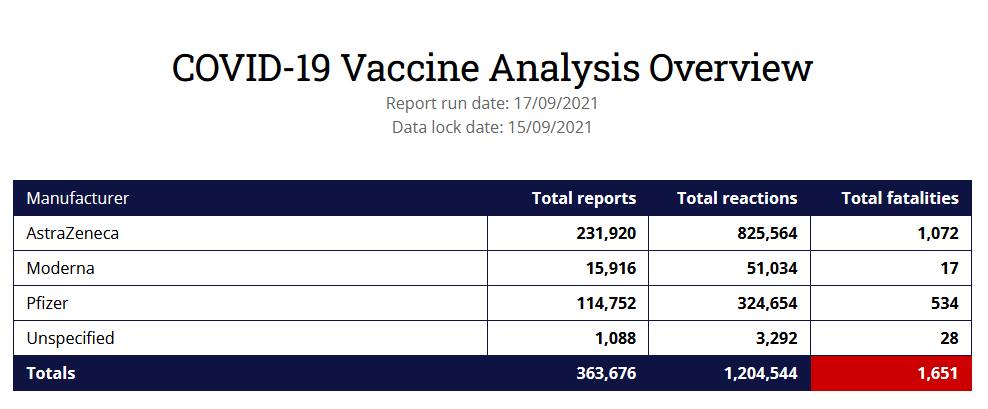Select Pfizer fatalities value 534
The width and height of the screenshot is (988, 409).
[x=943, y=303]
